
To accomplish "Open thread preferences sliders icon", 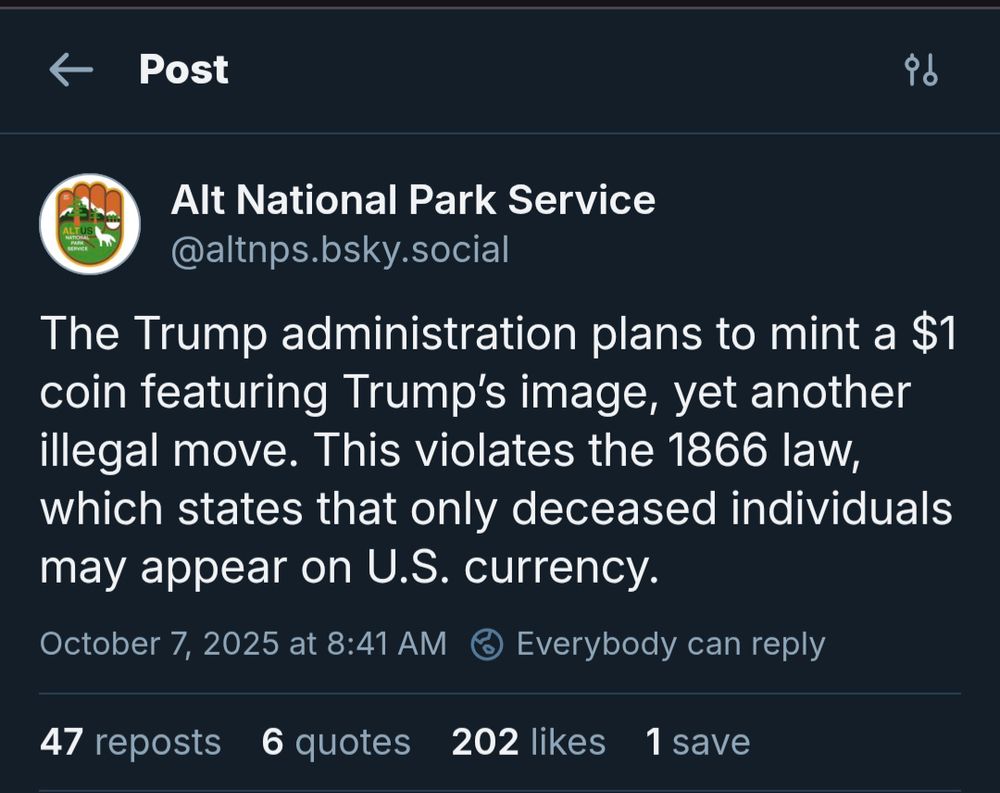I will [x=920, y=70].
